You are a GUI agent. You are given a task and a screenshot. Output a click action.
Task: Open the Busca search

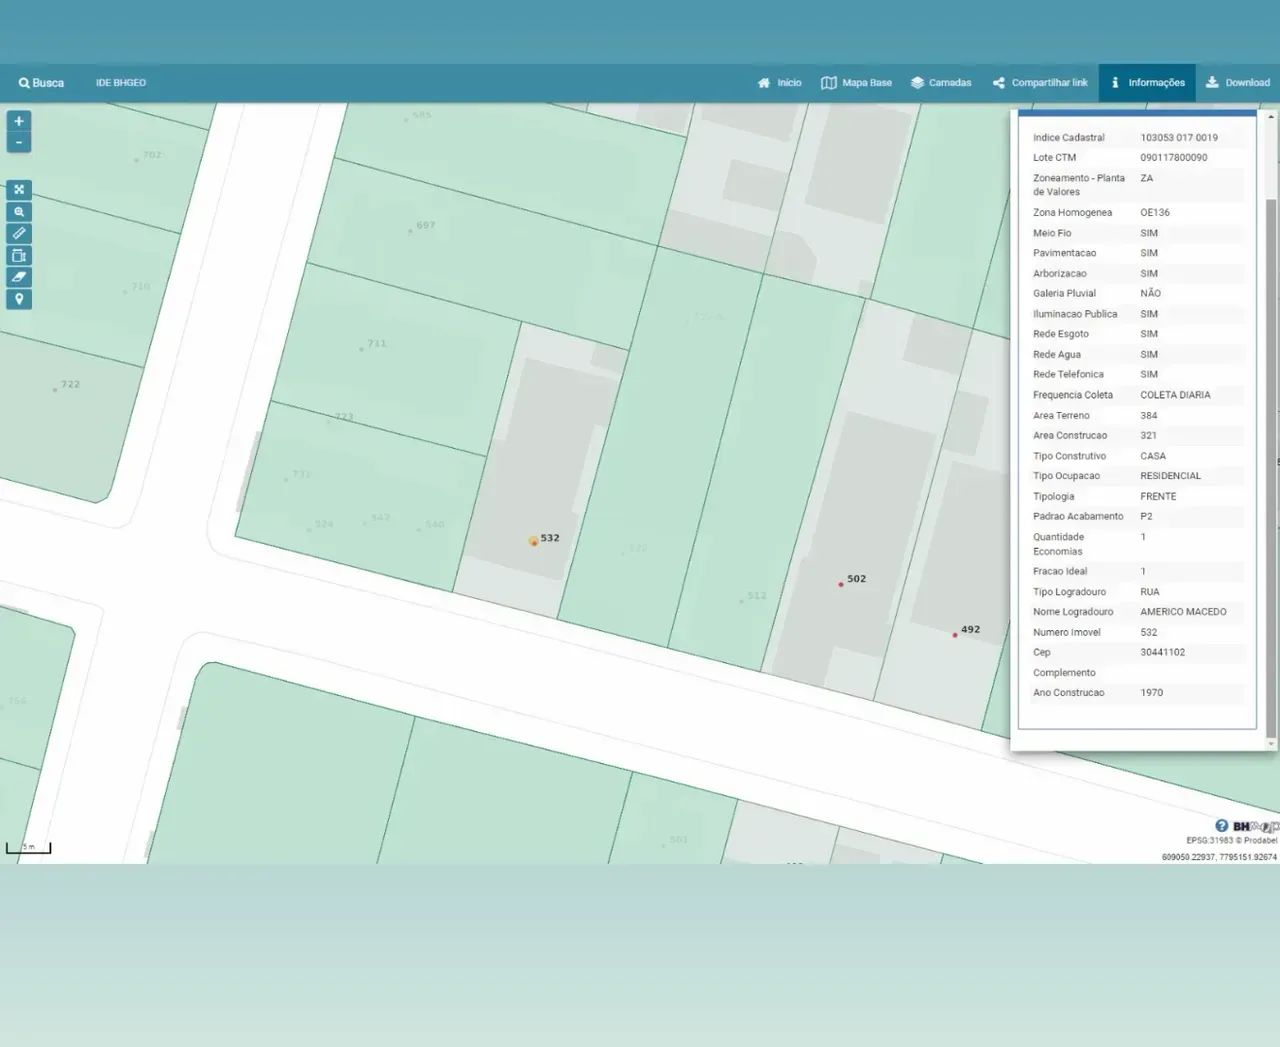click(x=41, y=83)
